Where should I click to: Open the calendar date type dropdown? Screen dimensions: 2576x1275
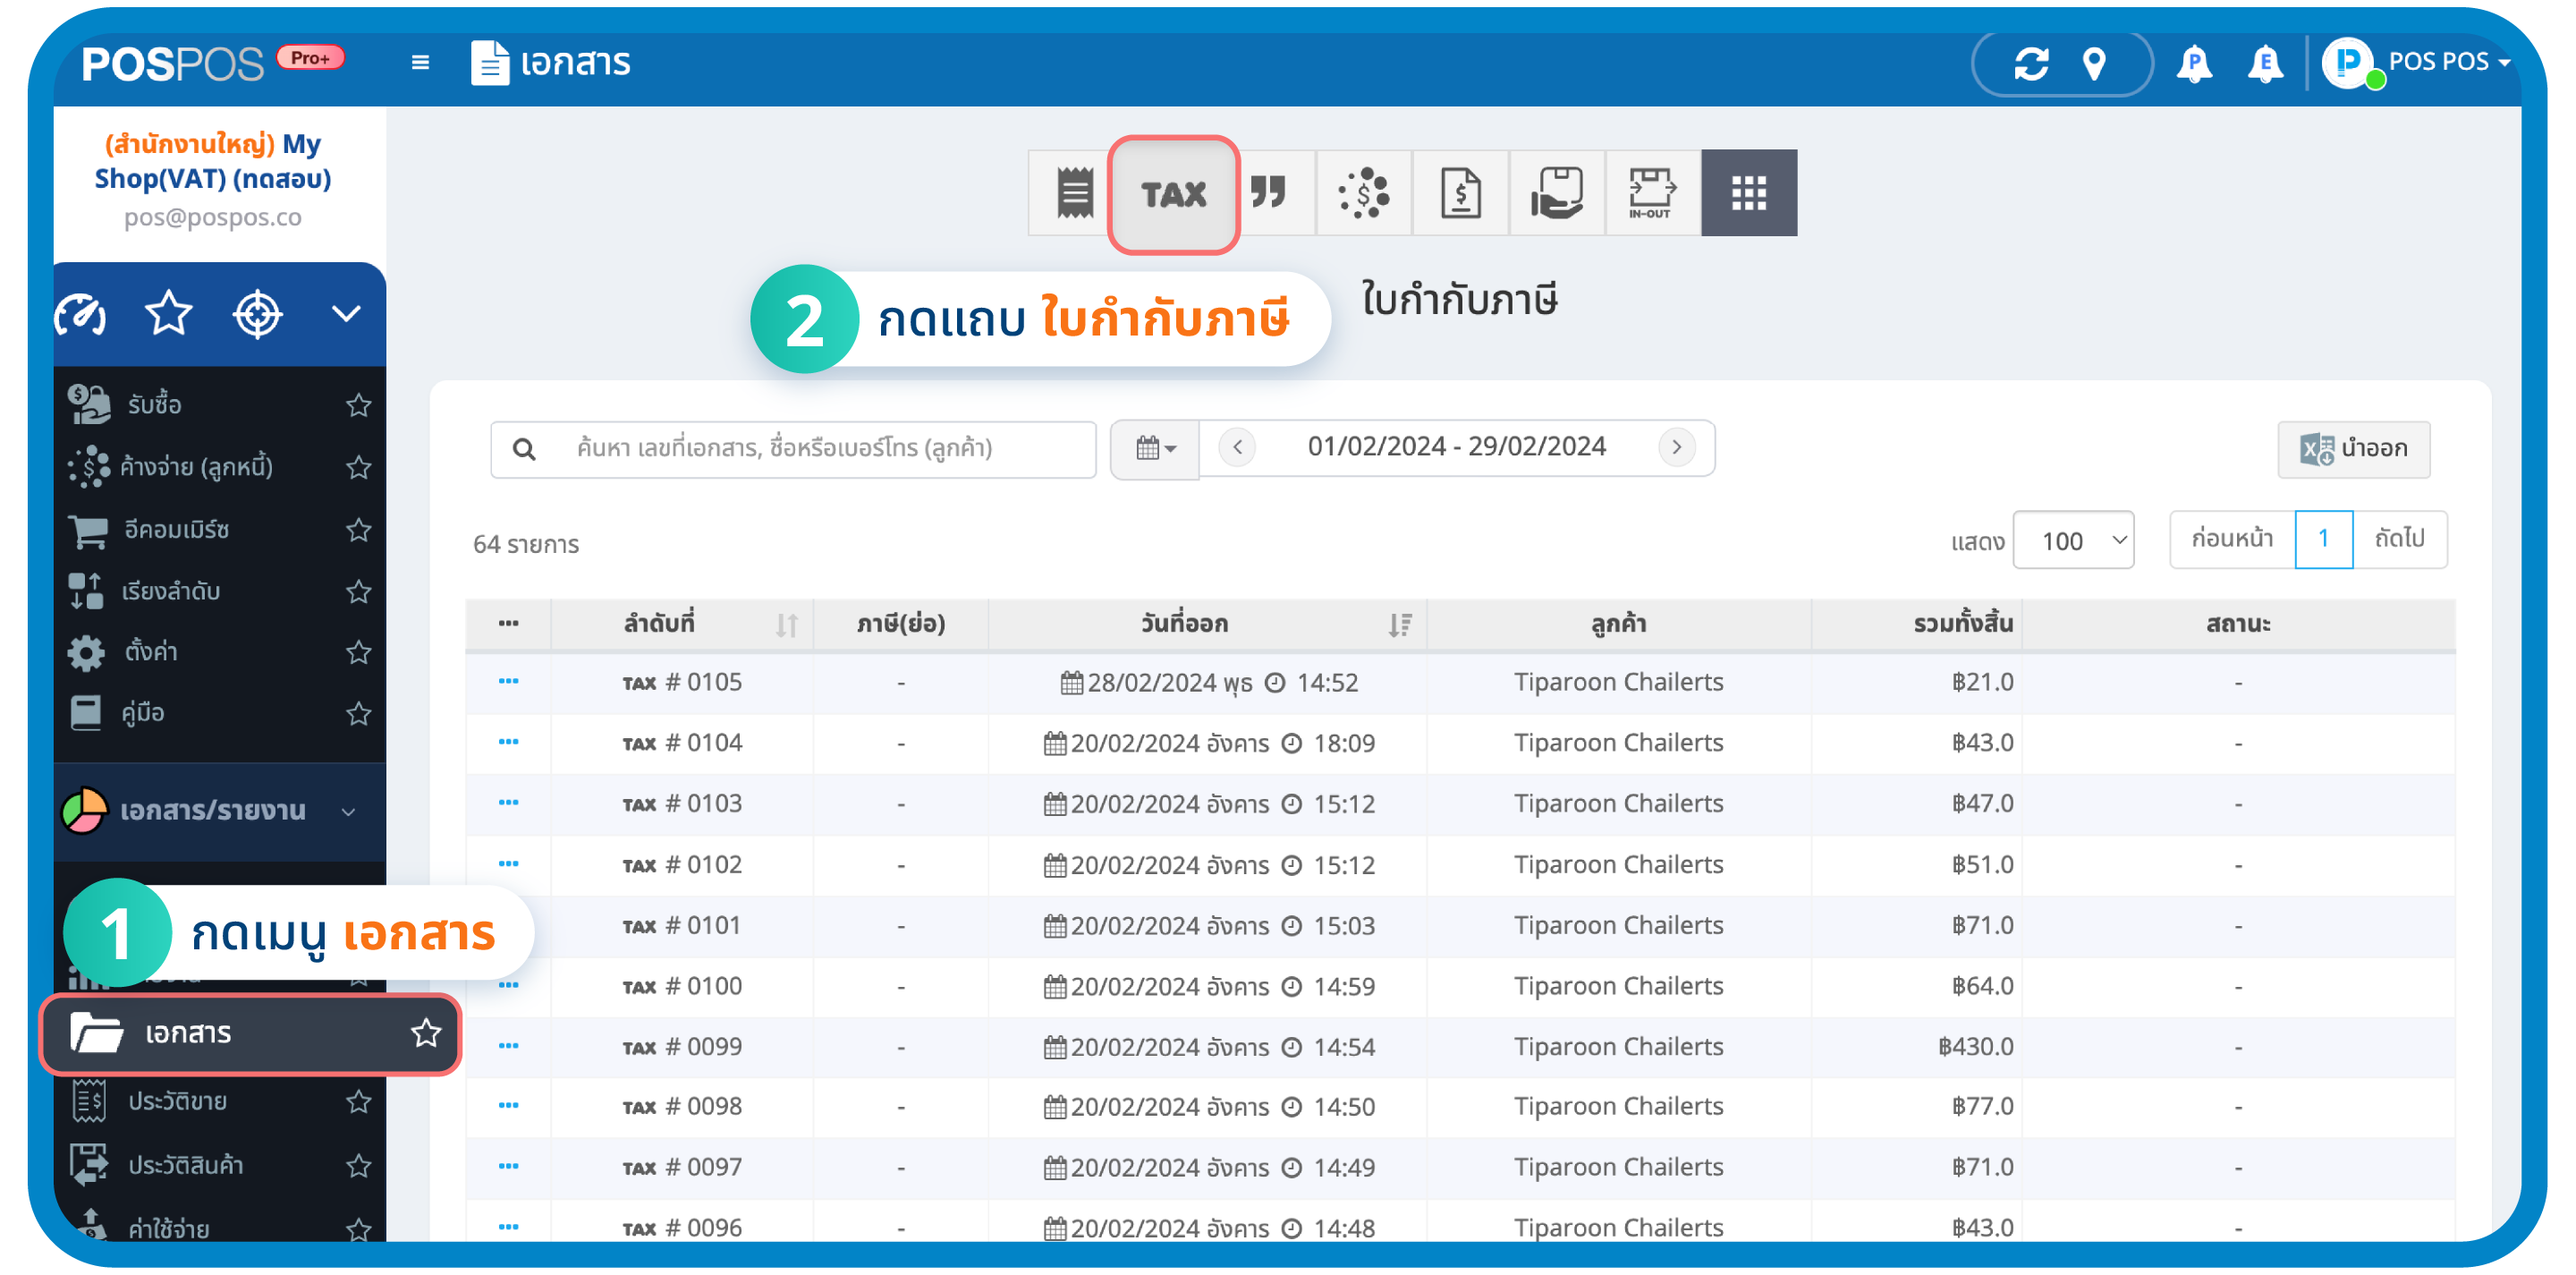click(1154, 448)
